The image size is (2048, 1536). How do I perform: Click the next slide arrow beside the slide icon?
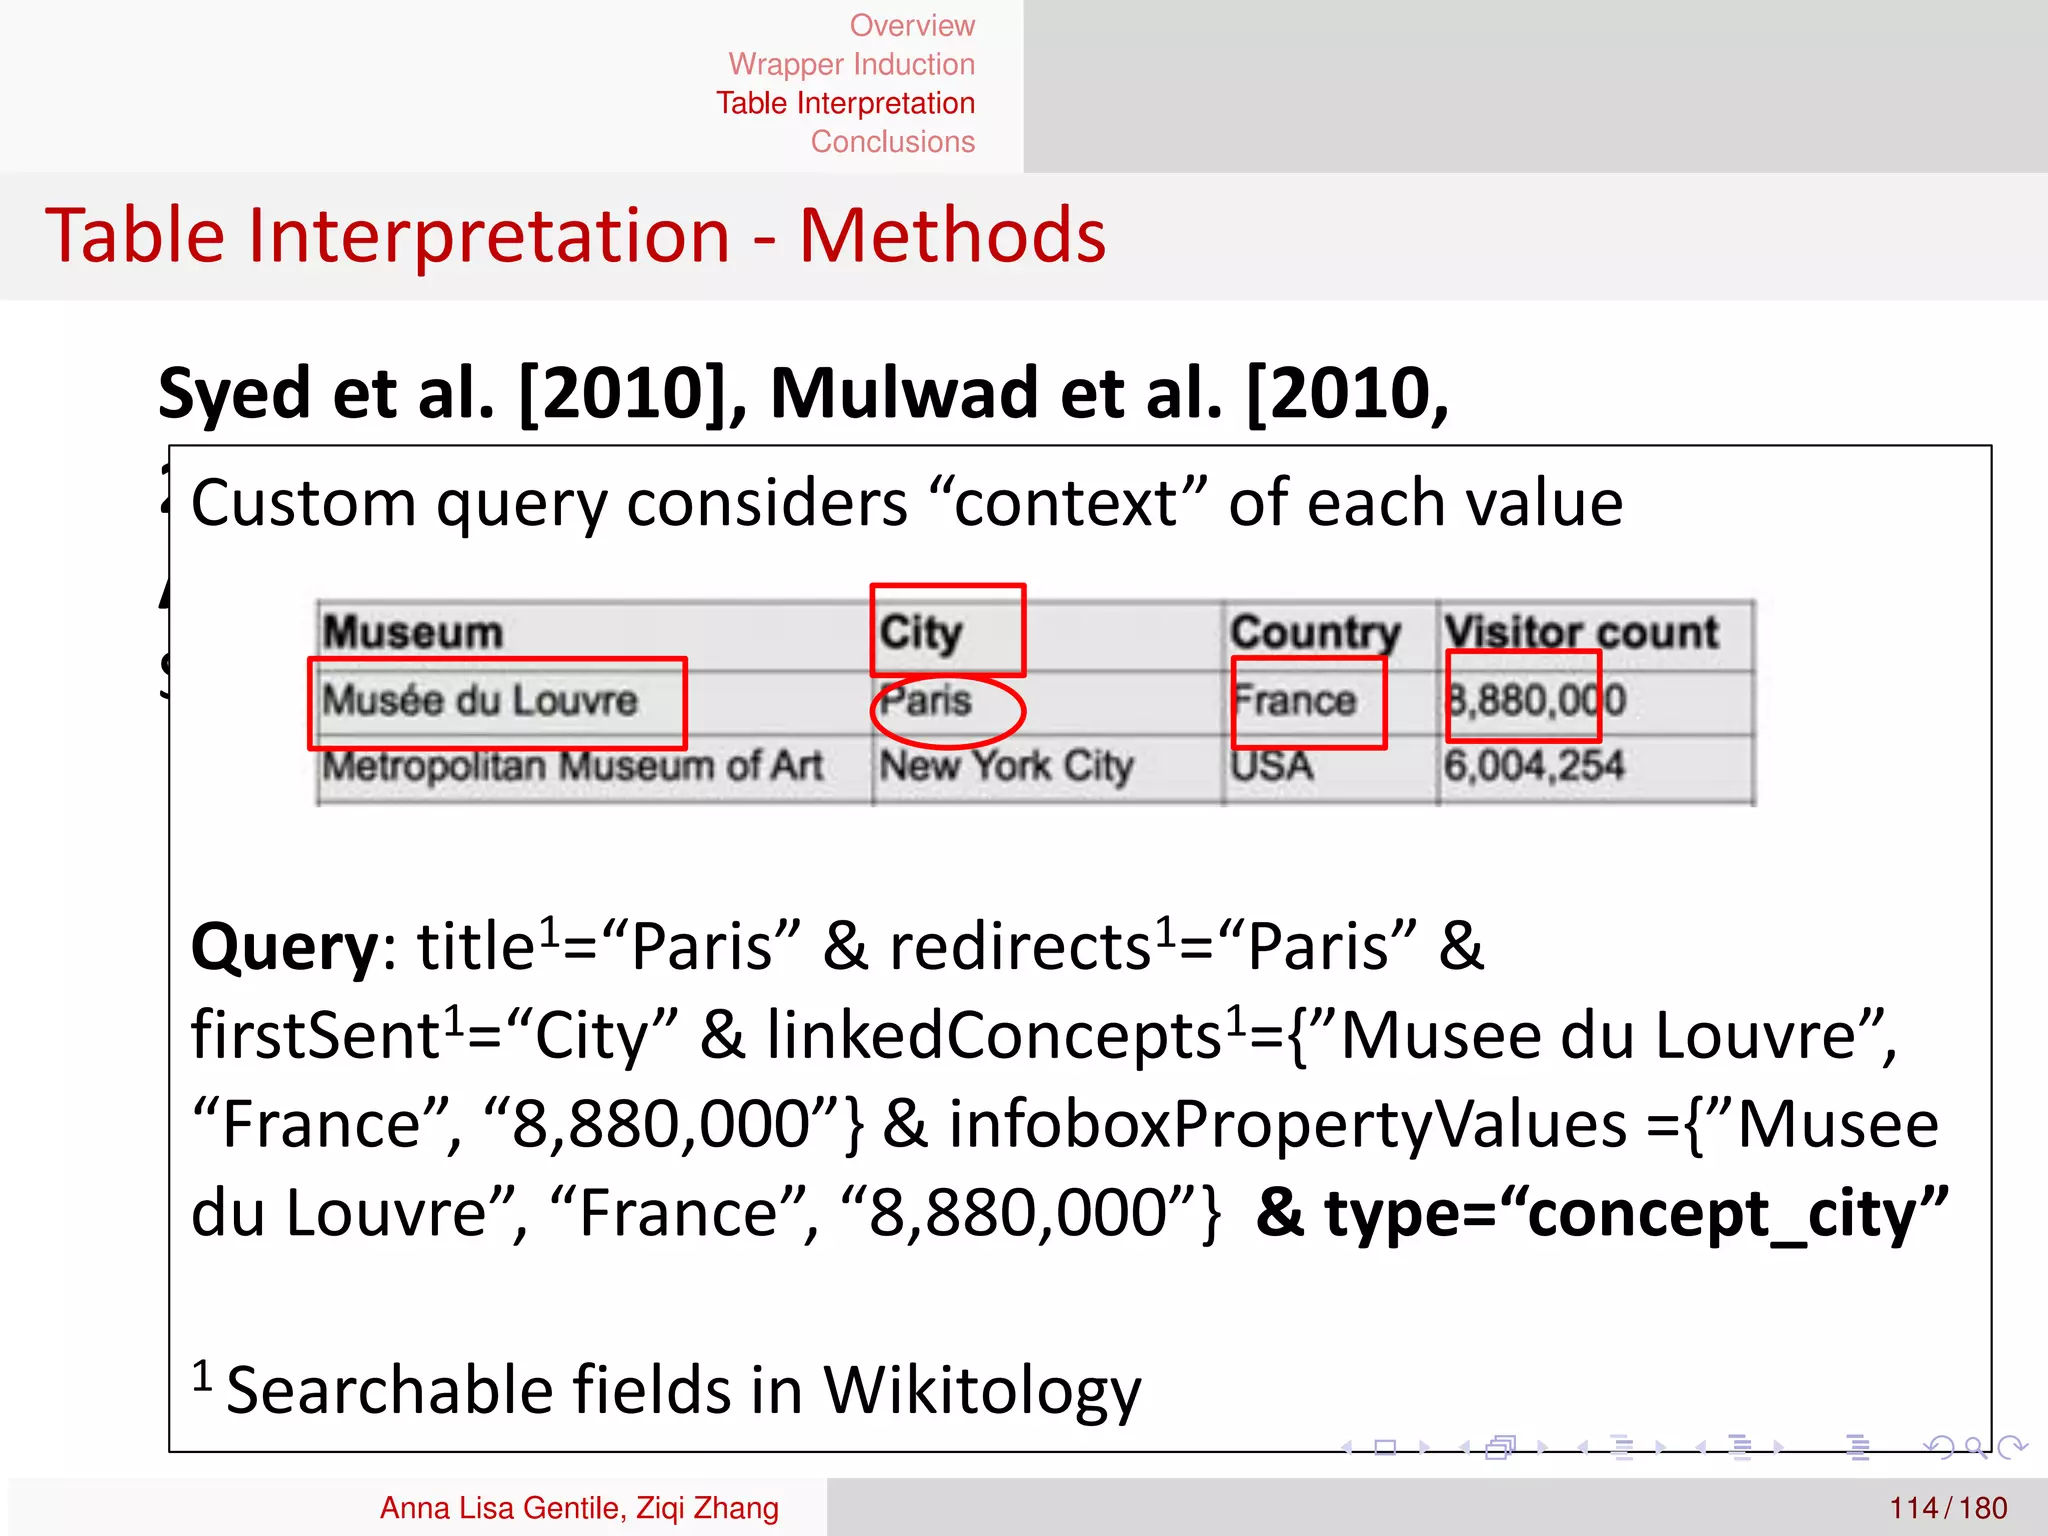pyautogui.click(x=1424, y=1447)
